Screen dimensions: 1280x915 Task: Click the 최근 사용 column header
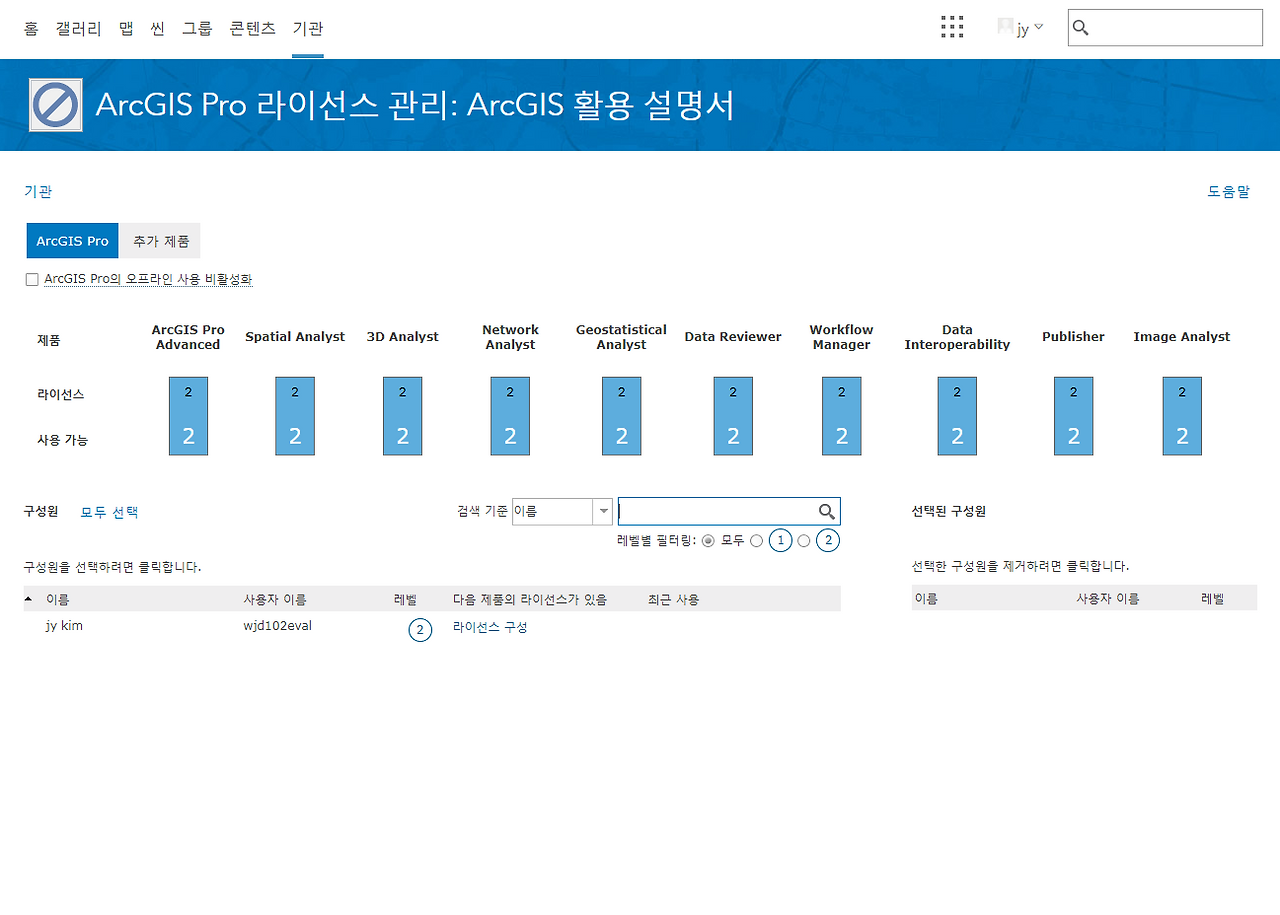(673, 600)
